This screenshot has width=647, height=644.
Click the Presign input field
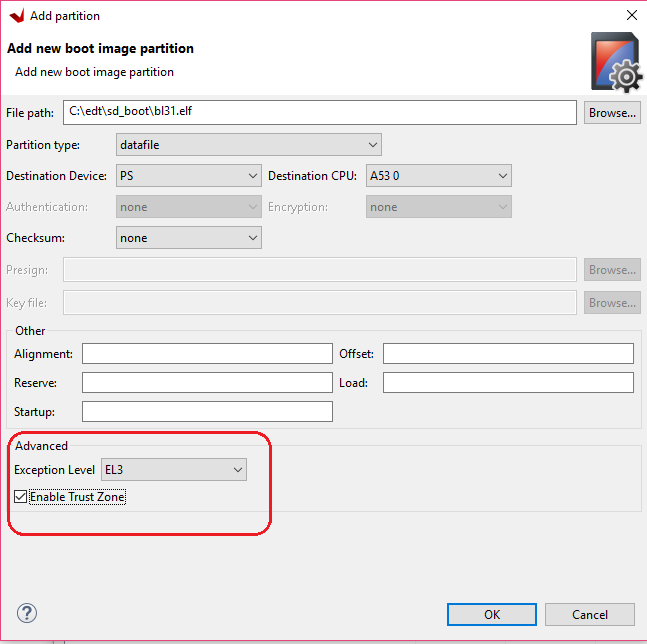coord(320,270)
